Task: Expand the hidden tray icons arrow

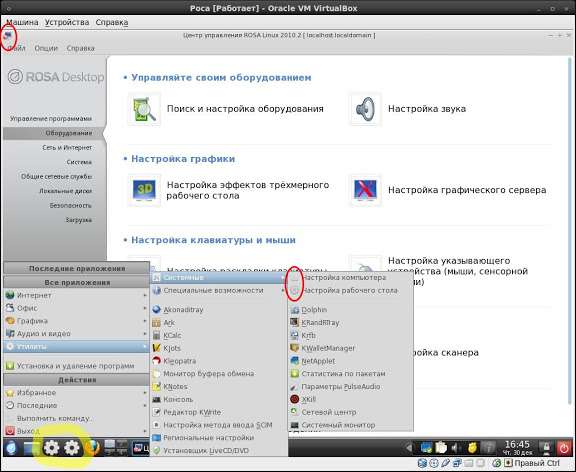Action: 408,448
